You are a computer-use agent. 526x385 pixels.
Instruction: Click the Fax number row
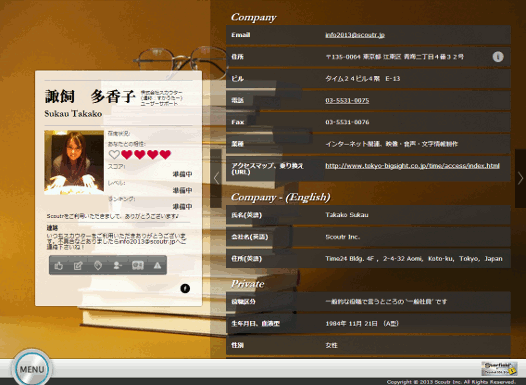368,122
